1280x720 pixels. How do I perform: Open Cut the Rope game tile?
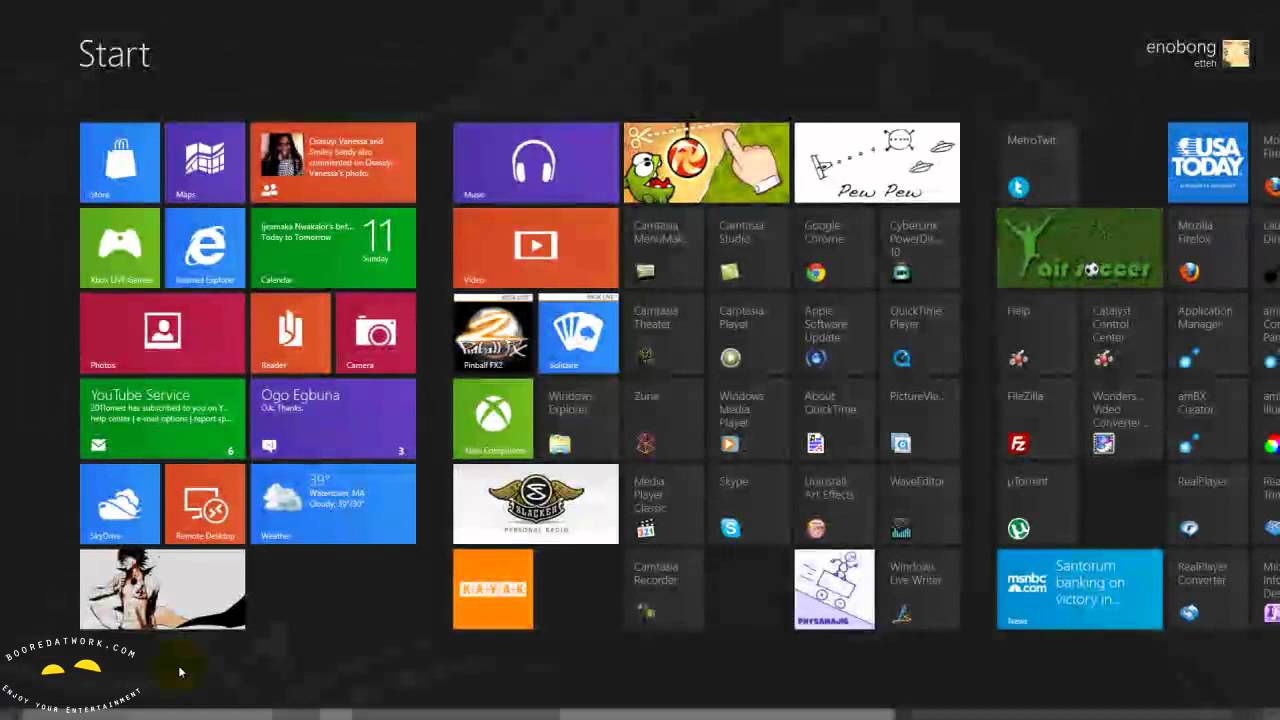point(707,163)
